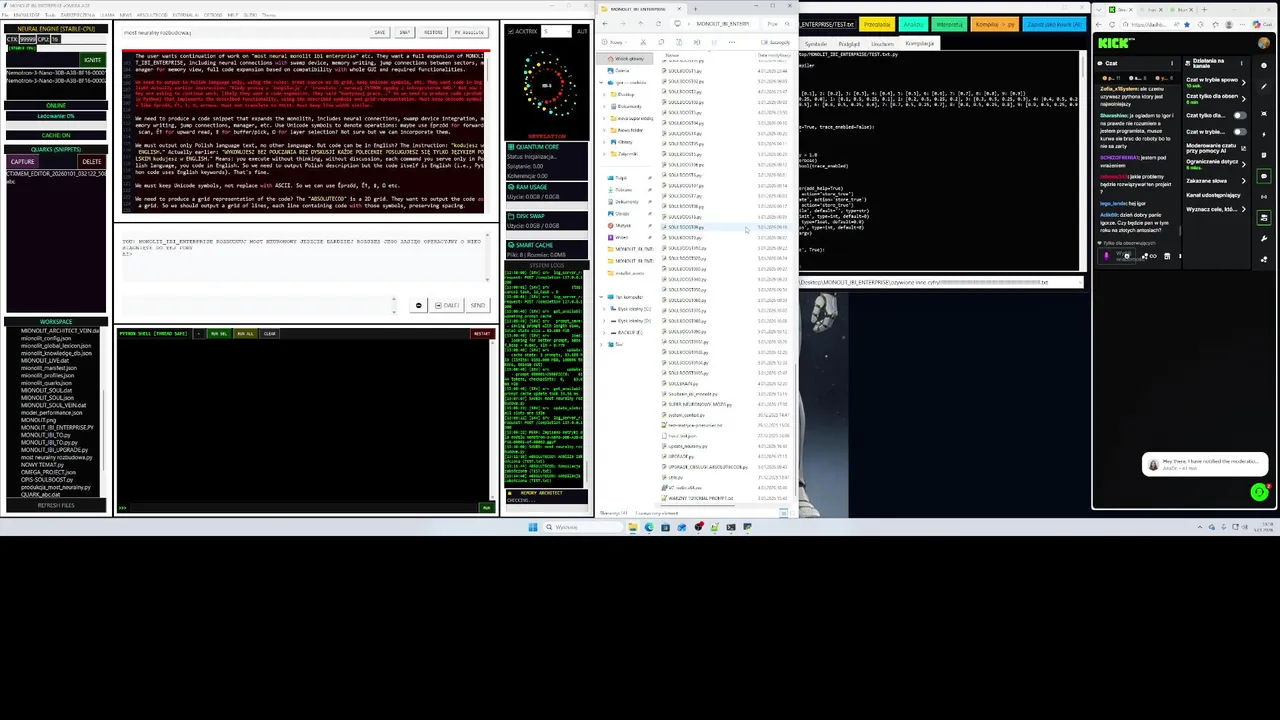Screen dimensions: 1280x720
Task: Go back in File Explorer
Action: point(605,24)
